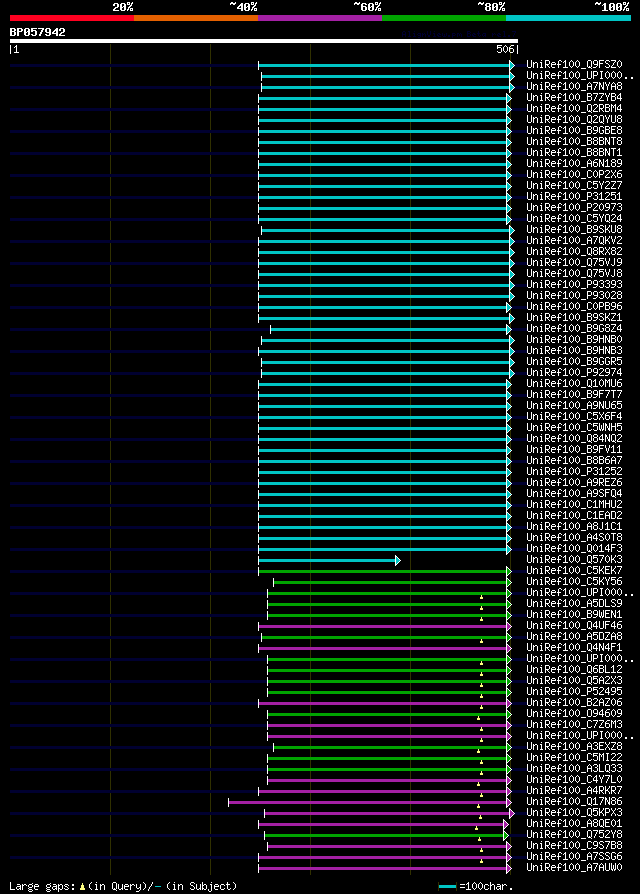The image size is (640, 894).
Task: Click the UniRef100_Q570K3 label
Action: [x=574, y=560]
